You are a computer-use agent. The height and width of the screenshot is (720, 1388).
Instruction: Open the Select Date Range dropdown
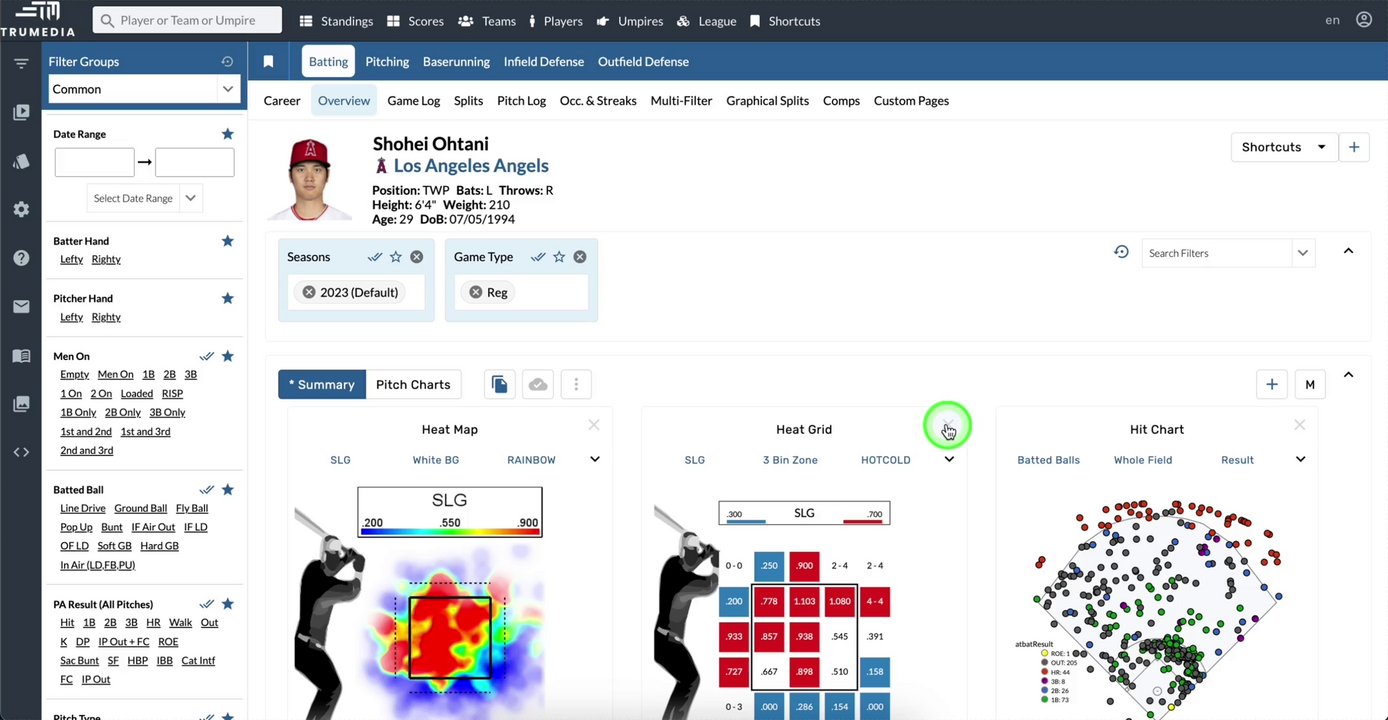[144, 198]
